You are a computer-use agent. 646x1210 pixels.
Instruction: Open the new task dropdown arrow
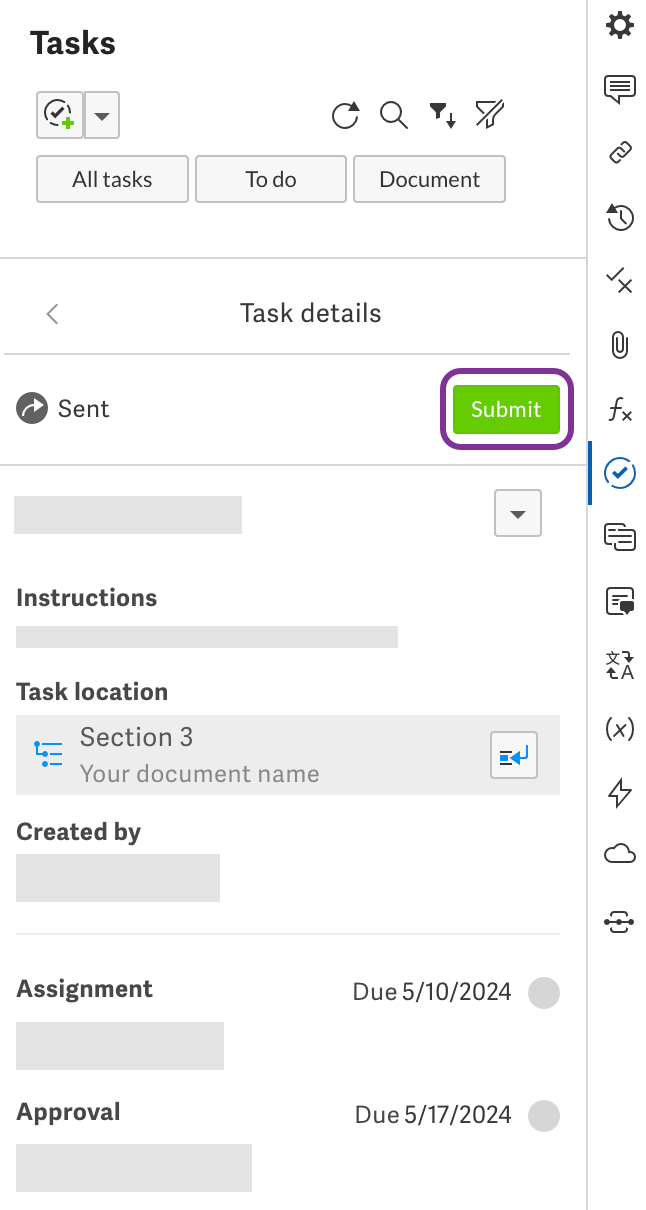click(102, 115)
